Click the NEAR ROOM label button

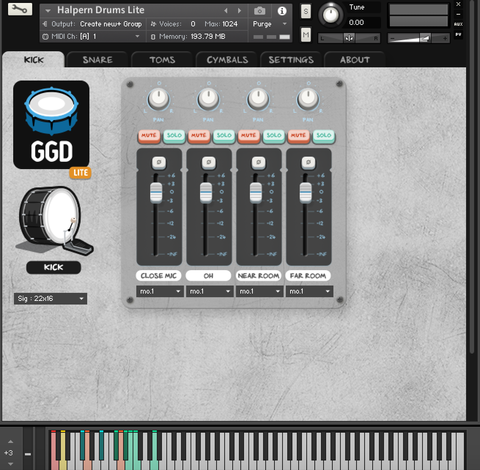[258, 276]
